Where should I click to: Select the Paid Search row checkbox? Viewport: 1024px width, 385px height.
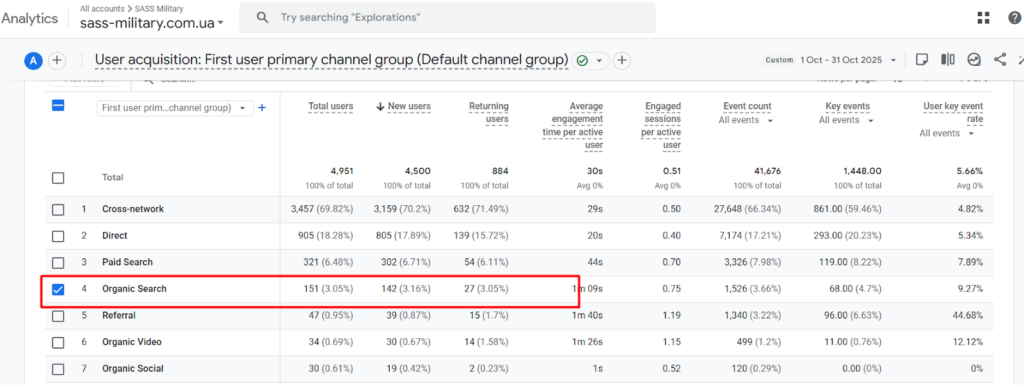pos(58,262)
